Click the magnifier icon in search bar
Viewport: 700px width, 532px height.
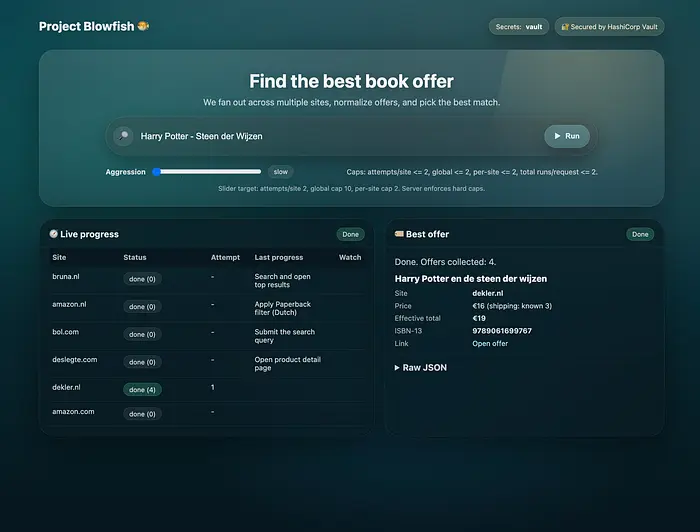pyautogui.click(x=123, y=136)
